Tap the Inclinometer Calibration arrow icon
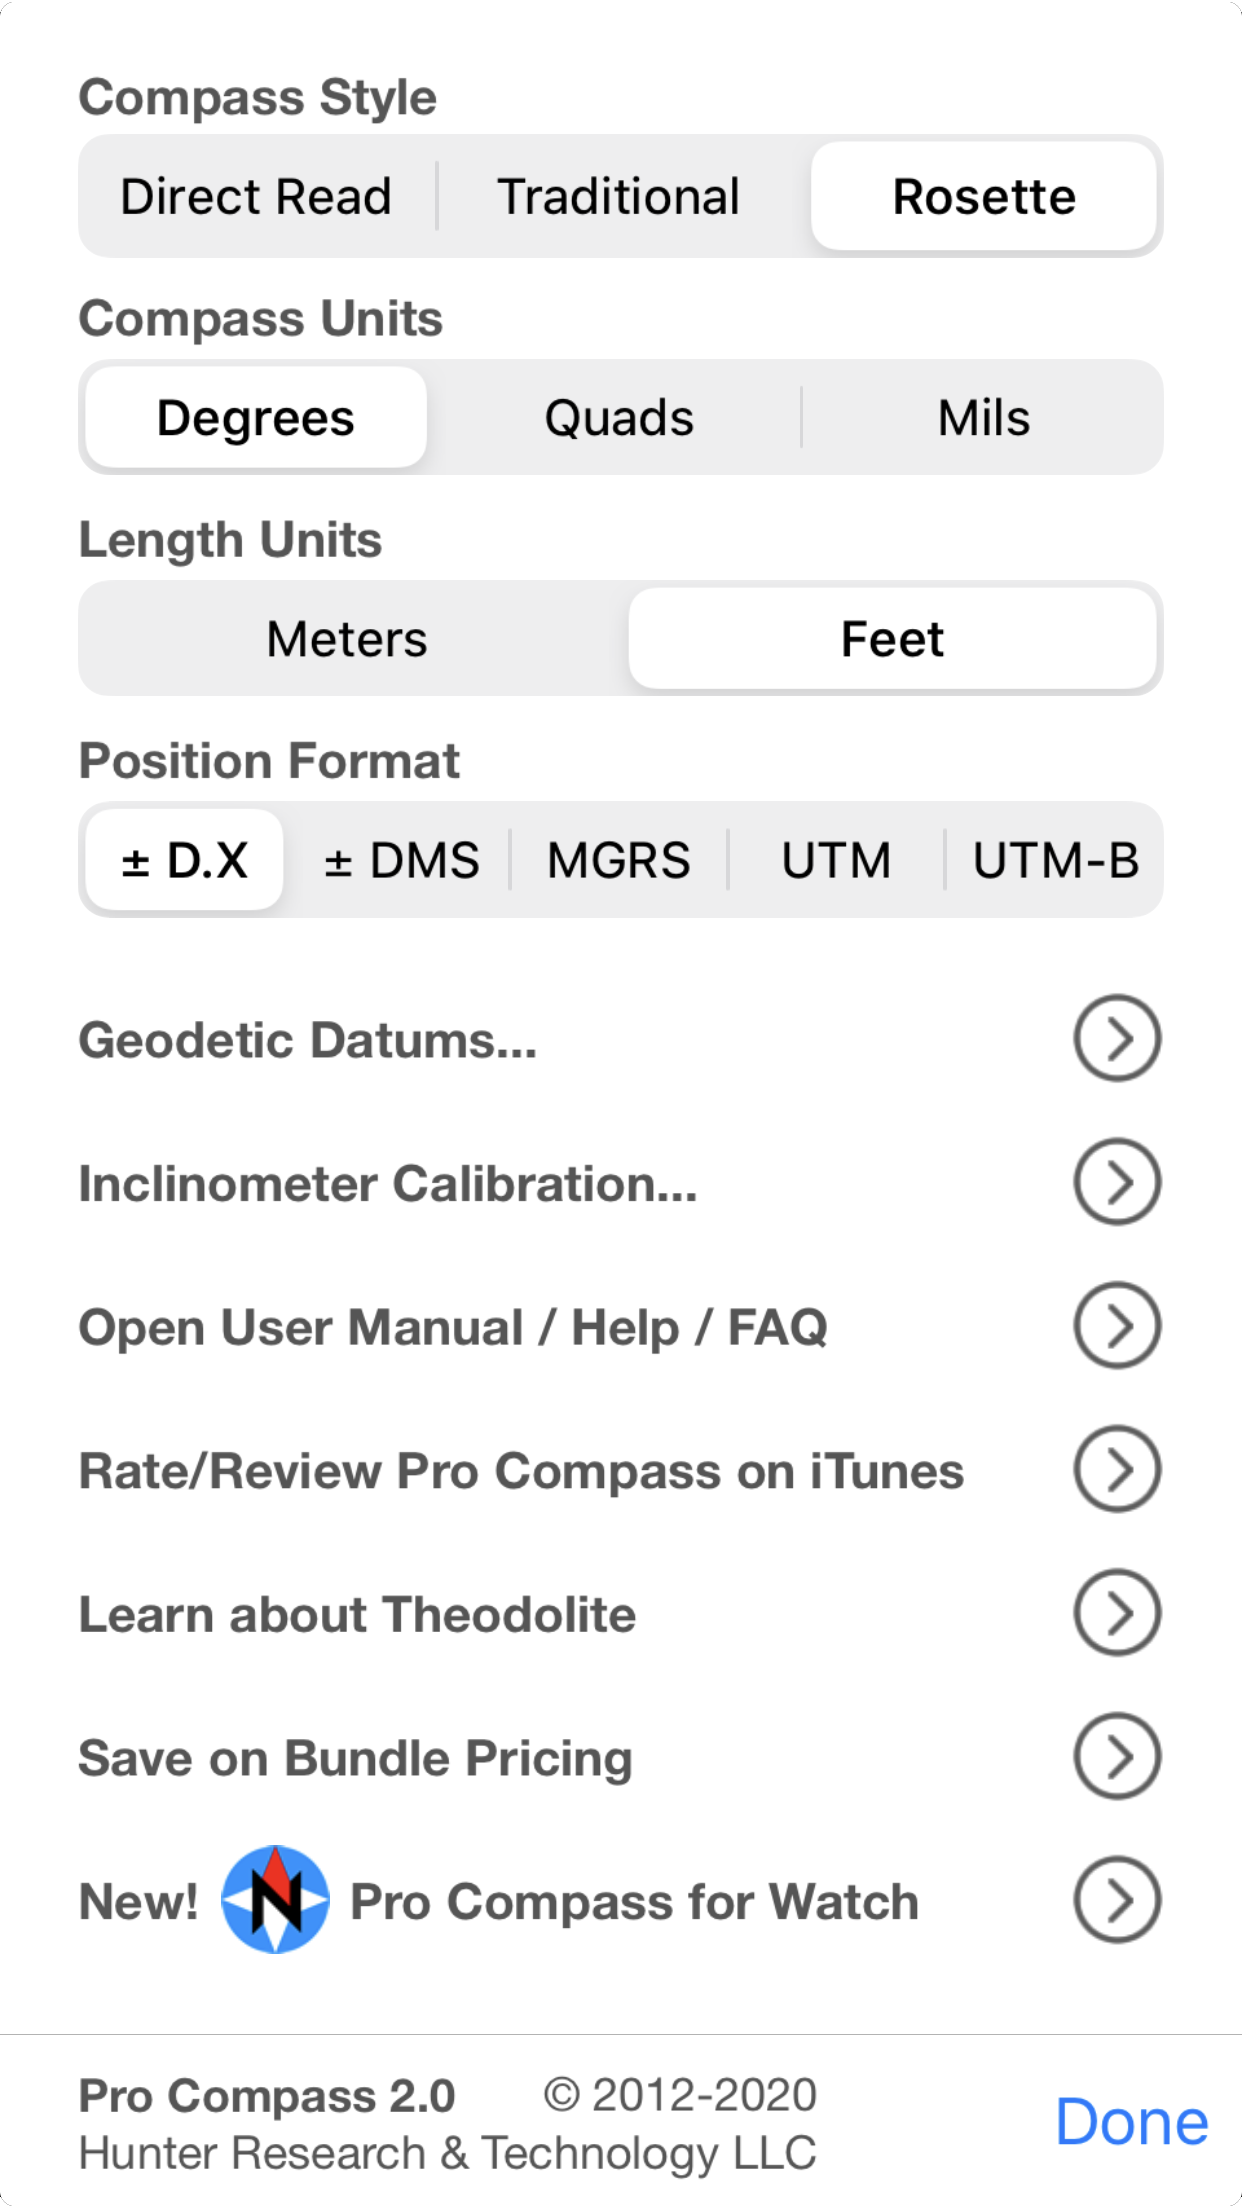Viewport: 1242px width, 2208px height. pos(1117,1182)
